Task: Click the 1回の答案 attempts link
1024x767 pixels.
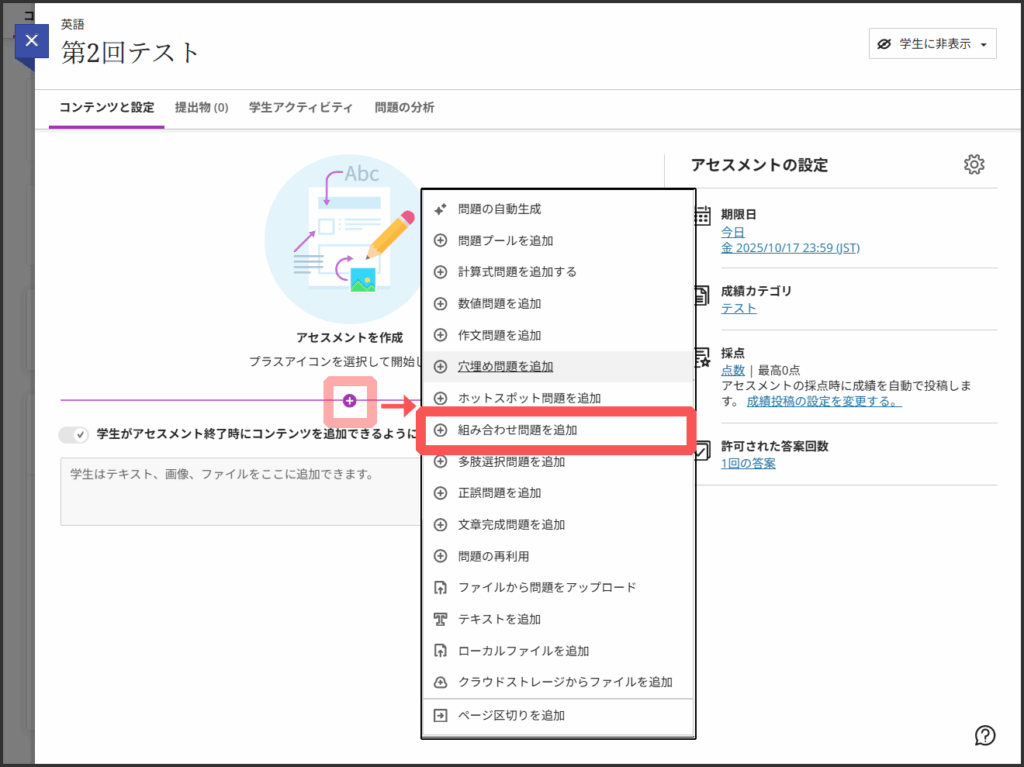Action: [x=747, y=463]
